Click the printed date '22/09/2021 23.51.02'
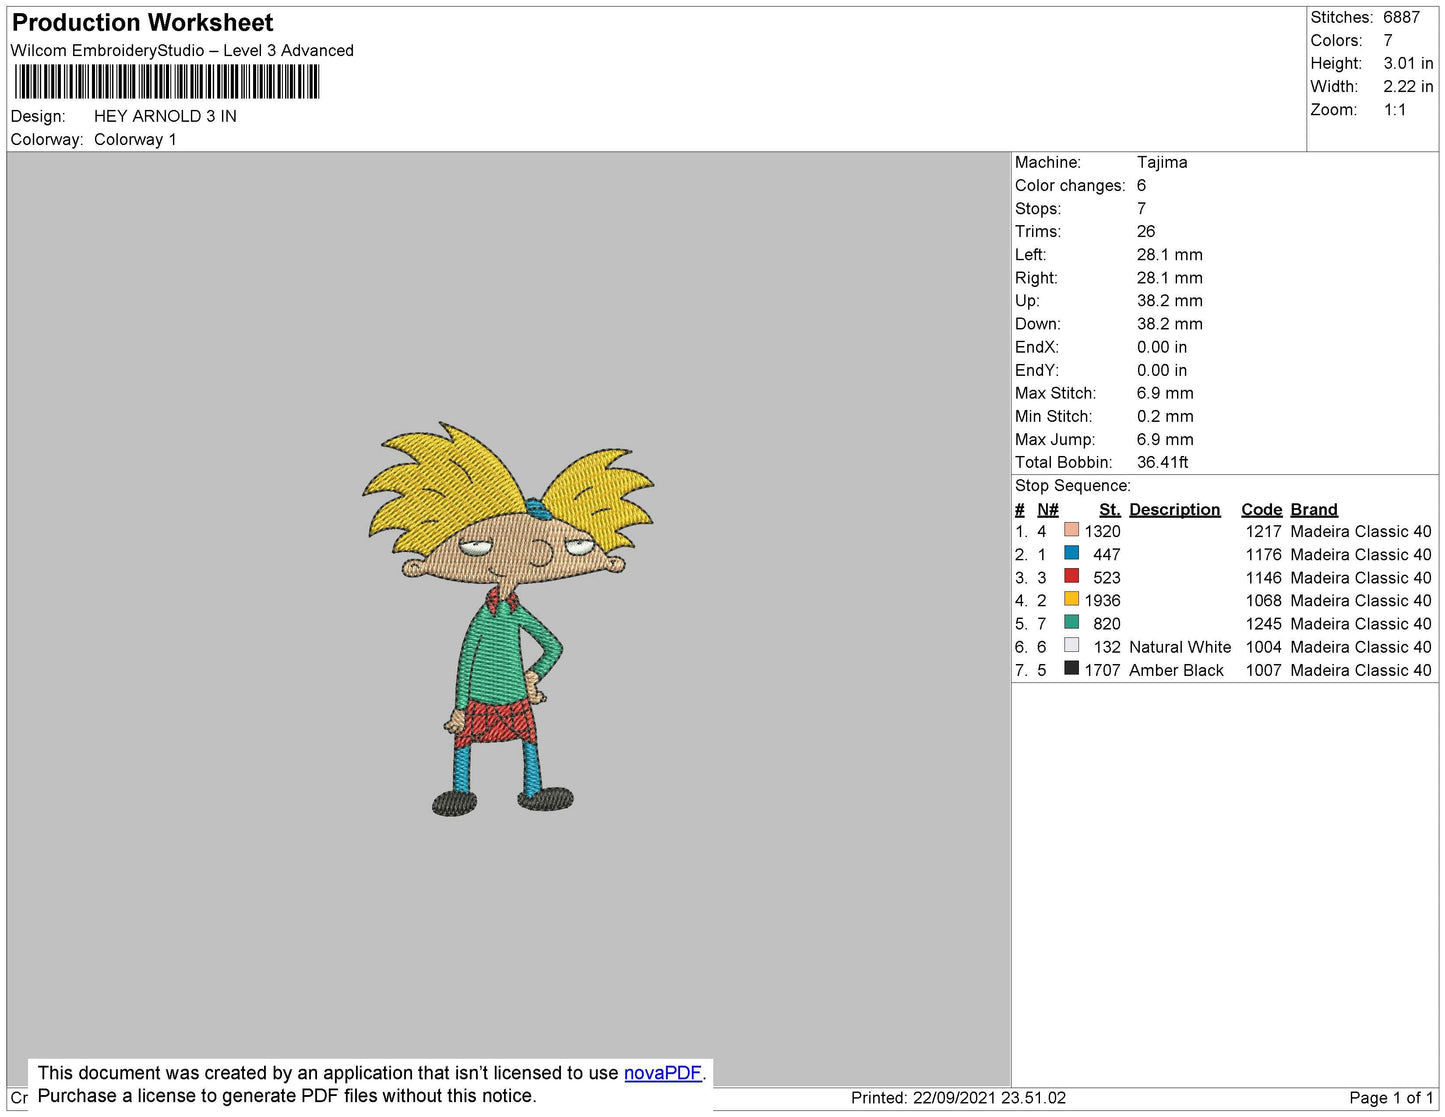The image size is (1445, 1117). click(989, 1097)
